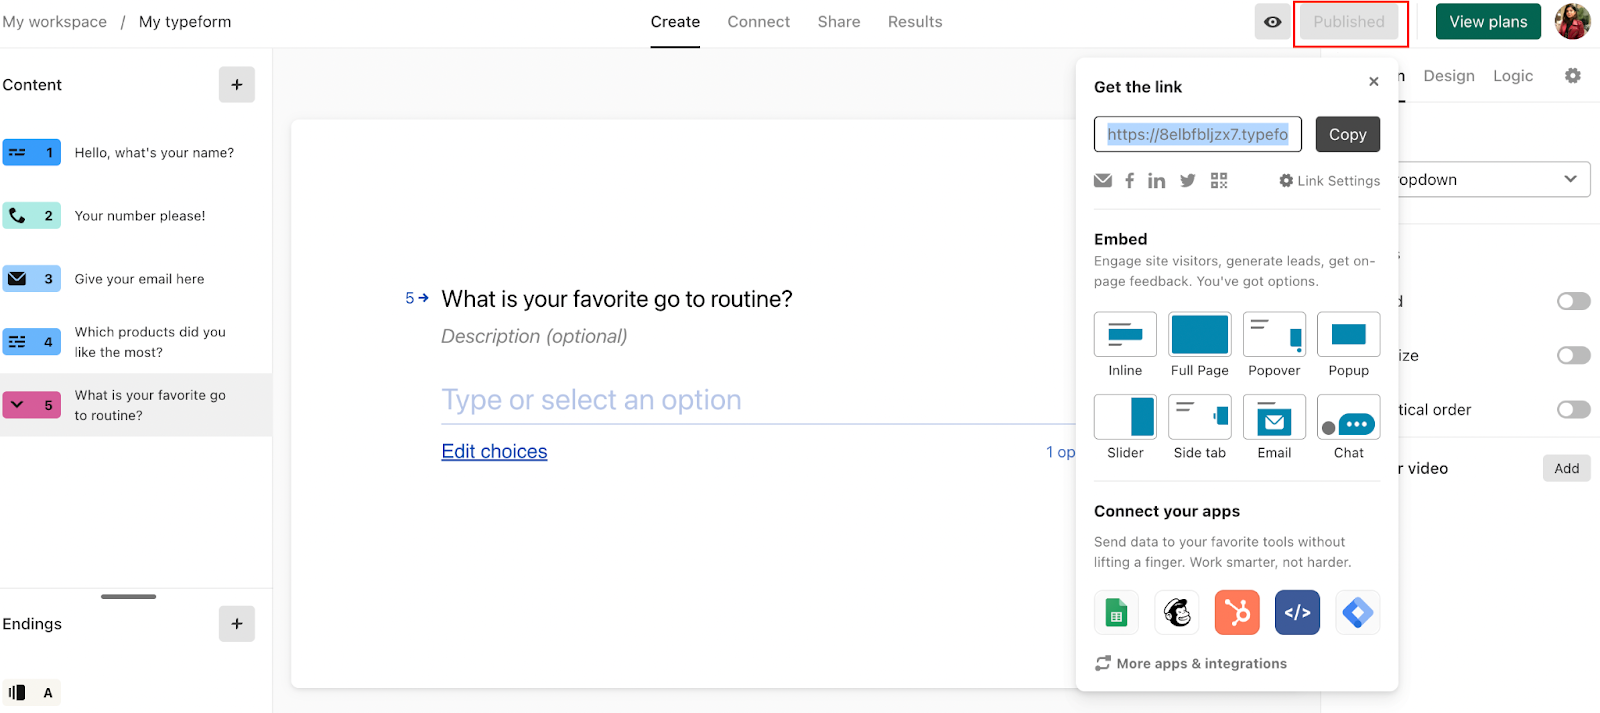This screenshot has width=1600, height=713.
Task: Preview typeform with eye icon
Action: coord(1272,22)
